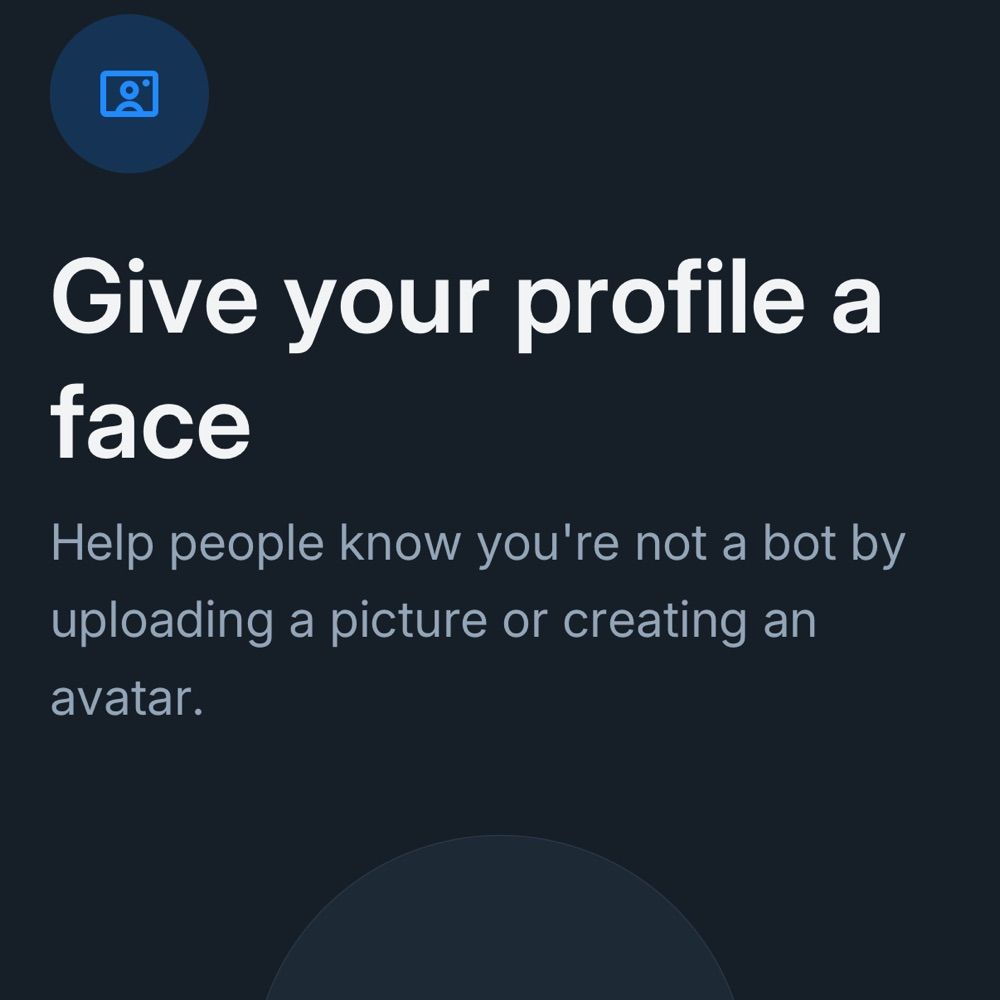Click the "uploading a picture or creating an" line
Image resolution: width=1000 pixels, height=1000 pixels.
click(434, 622)
